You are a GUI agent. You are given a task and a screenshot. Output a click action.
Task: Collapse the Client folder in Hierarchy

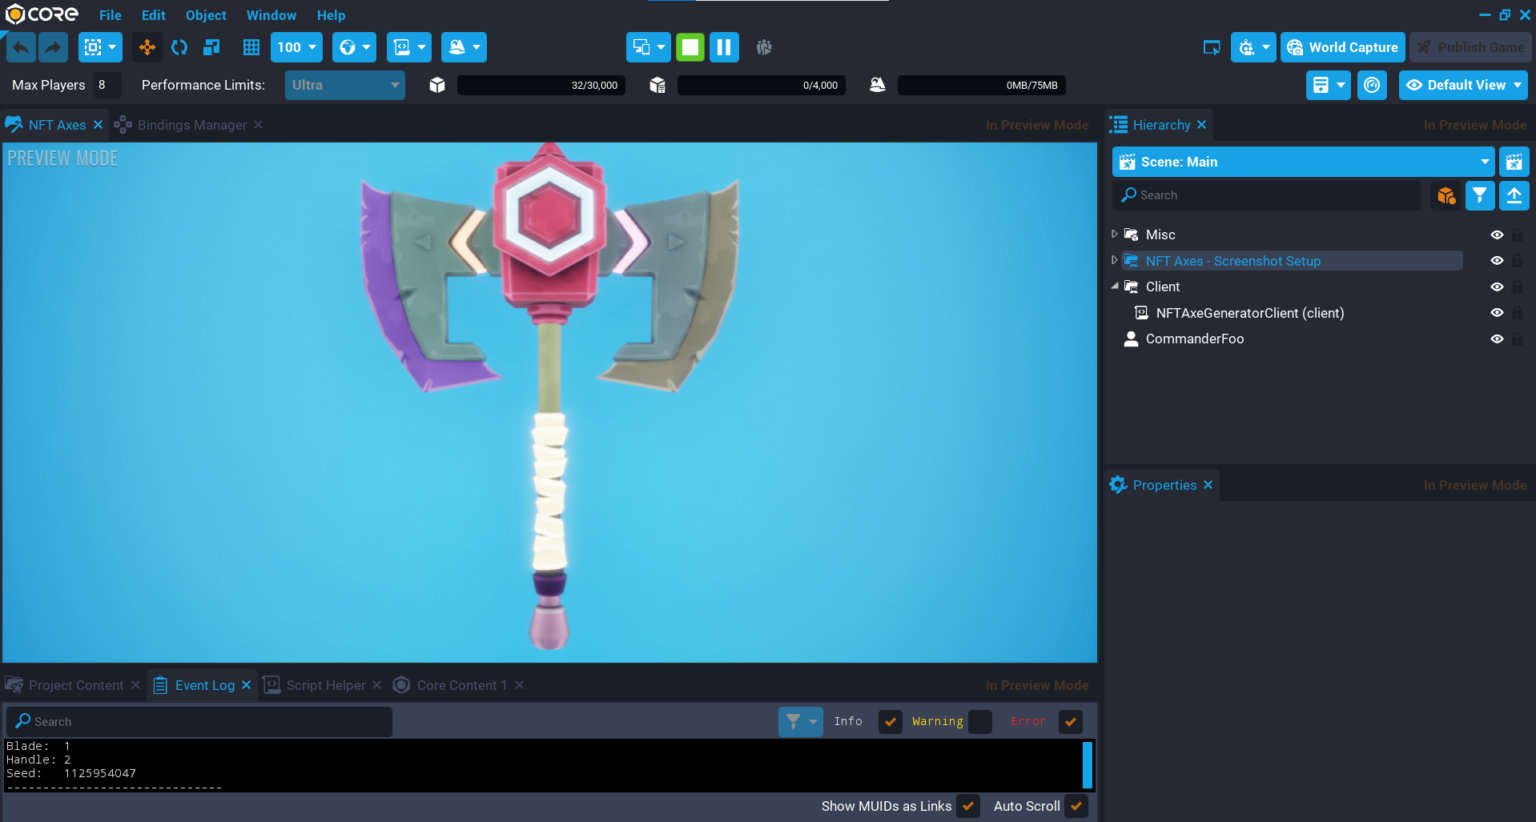(x=1115, y=287)
